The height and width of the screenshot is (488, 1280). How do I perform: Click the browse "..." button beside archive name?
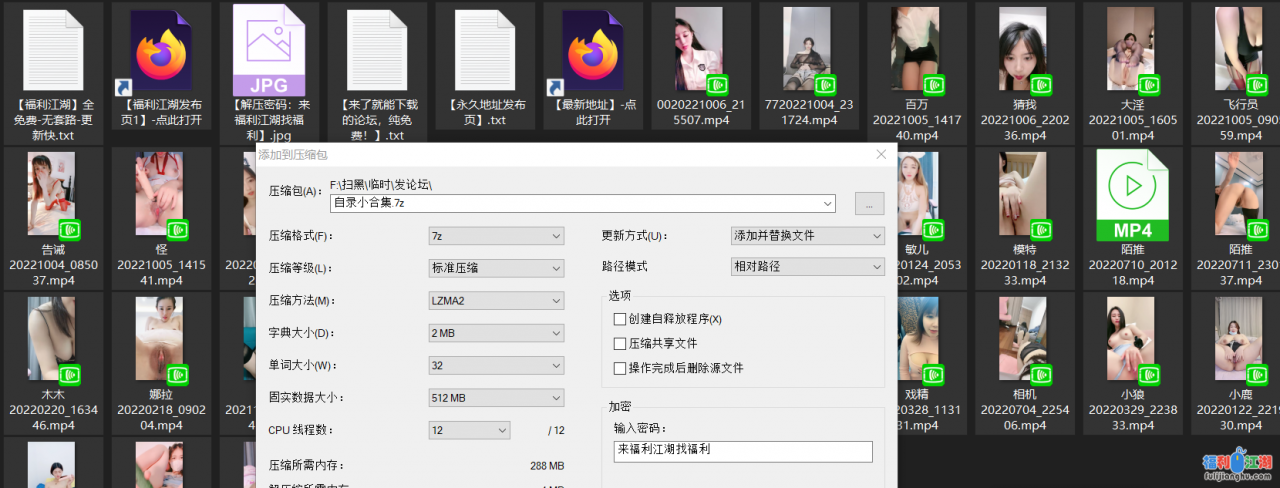click(x=869, y=203)
